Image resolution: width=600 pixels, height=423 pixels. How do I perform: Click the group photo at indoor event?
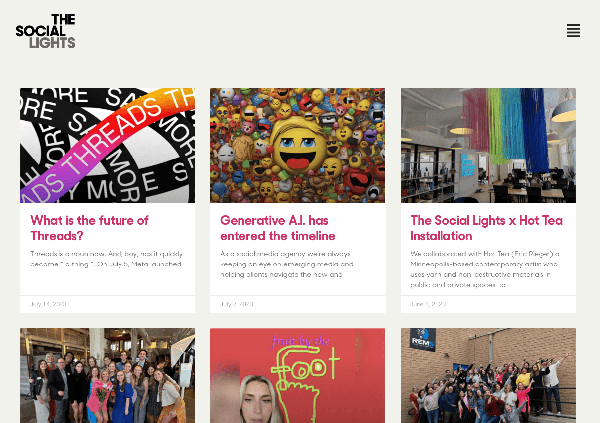(x=108, y=376)
